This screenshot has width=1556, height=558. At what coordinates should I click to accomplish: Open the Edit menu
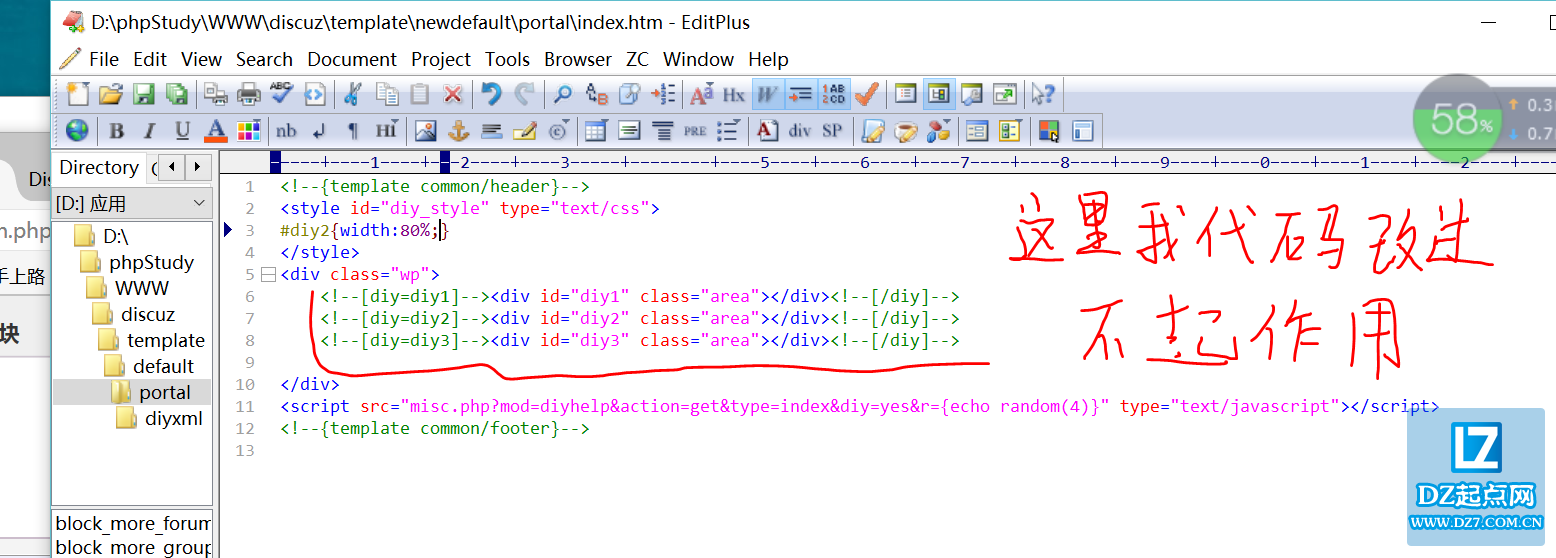150,59
